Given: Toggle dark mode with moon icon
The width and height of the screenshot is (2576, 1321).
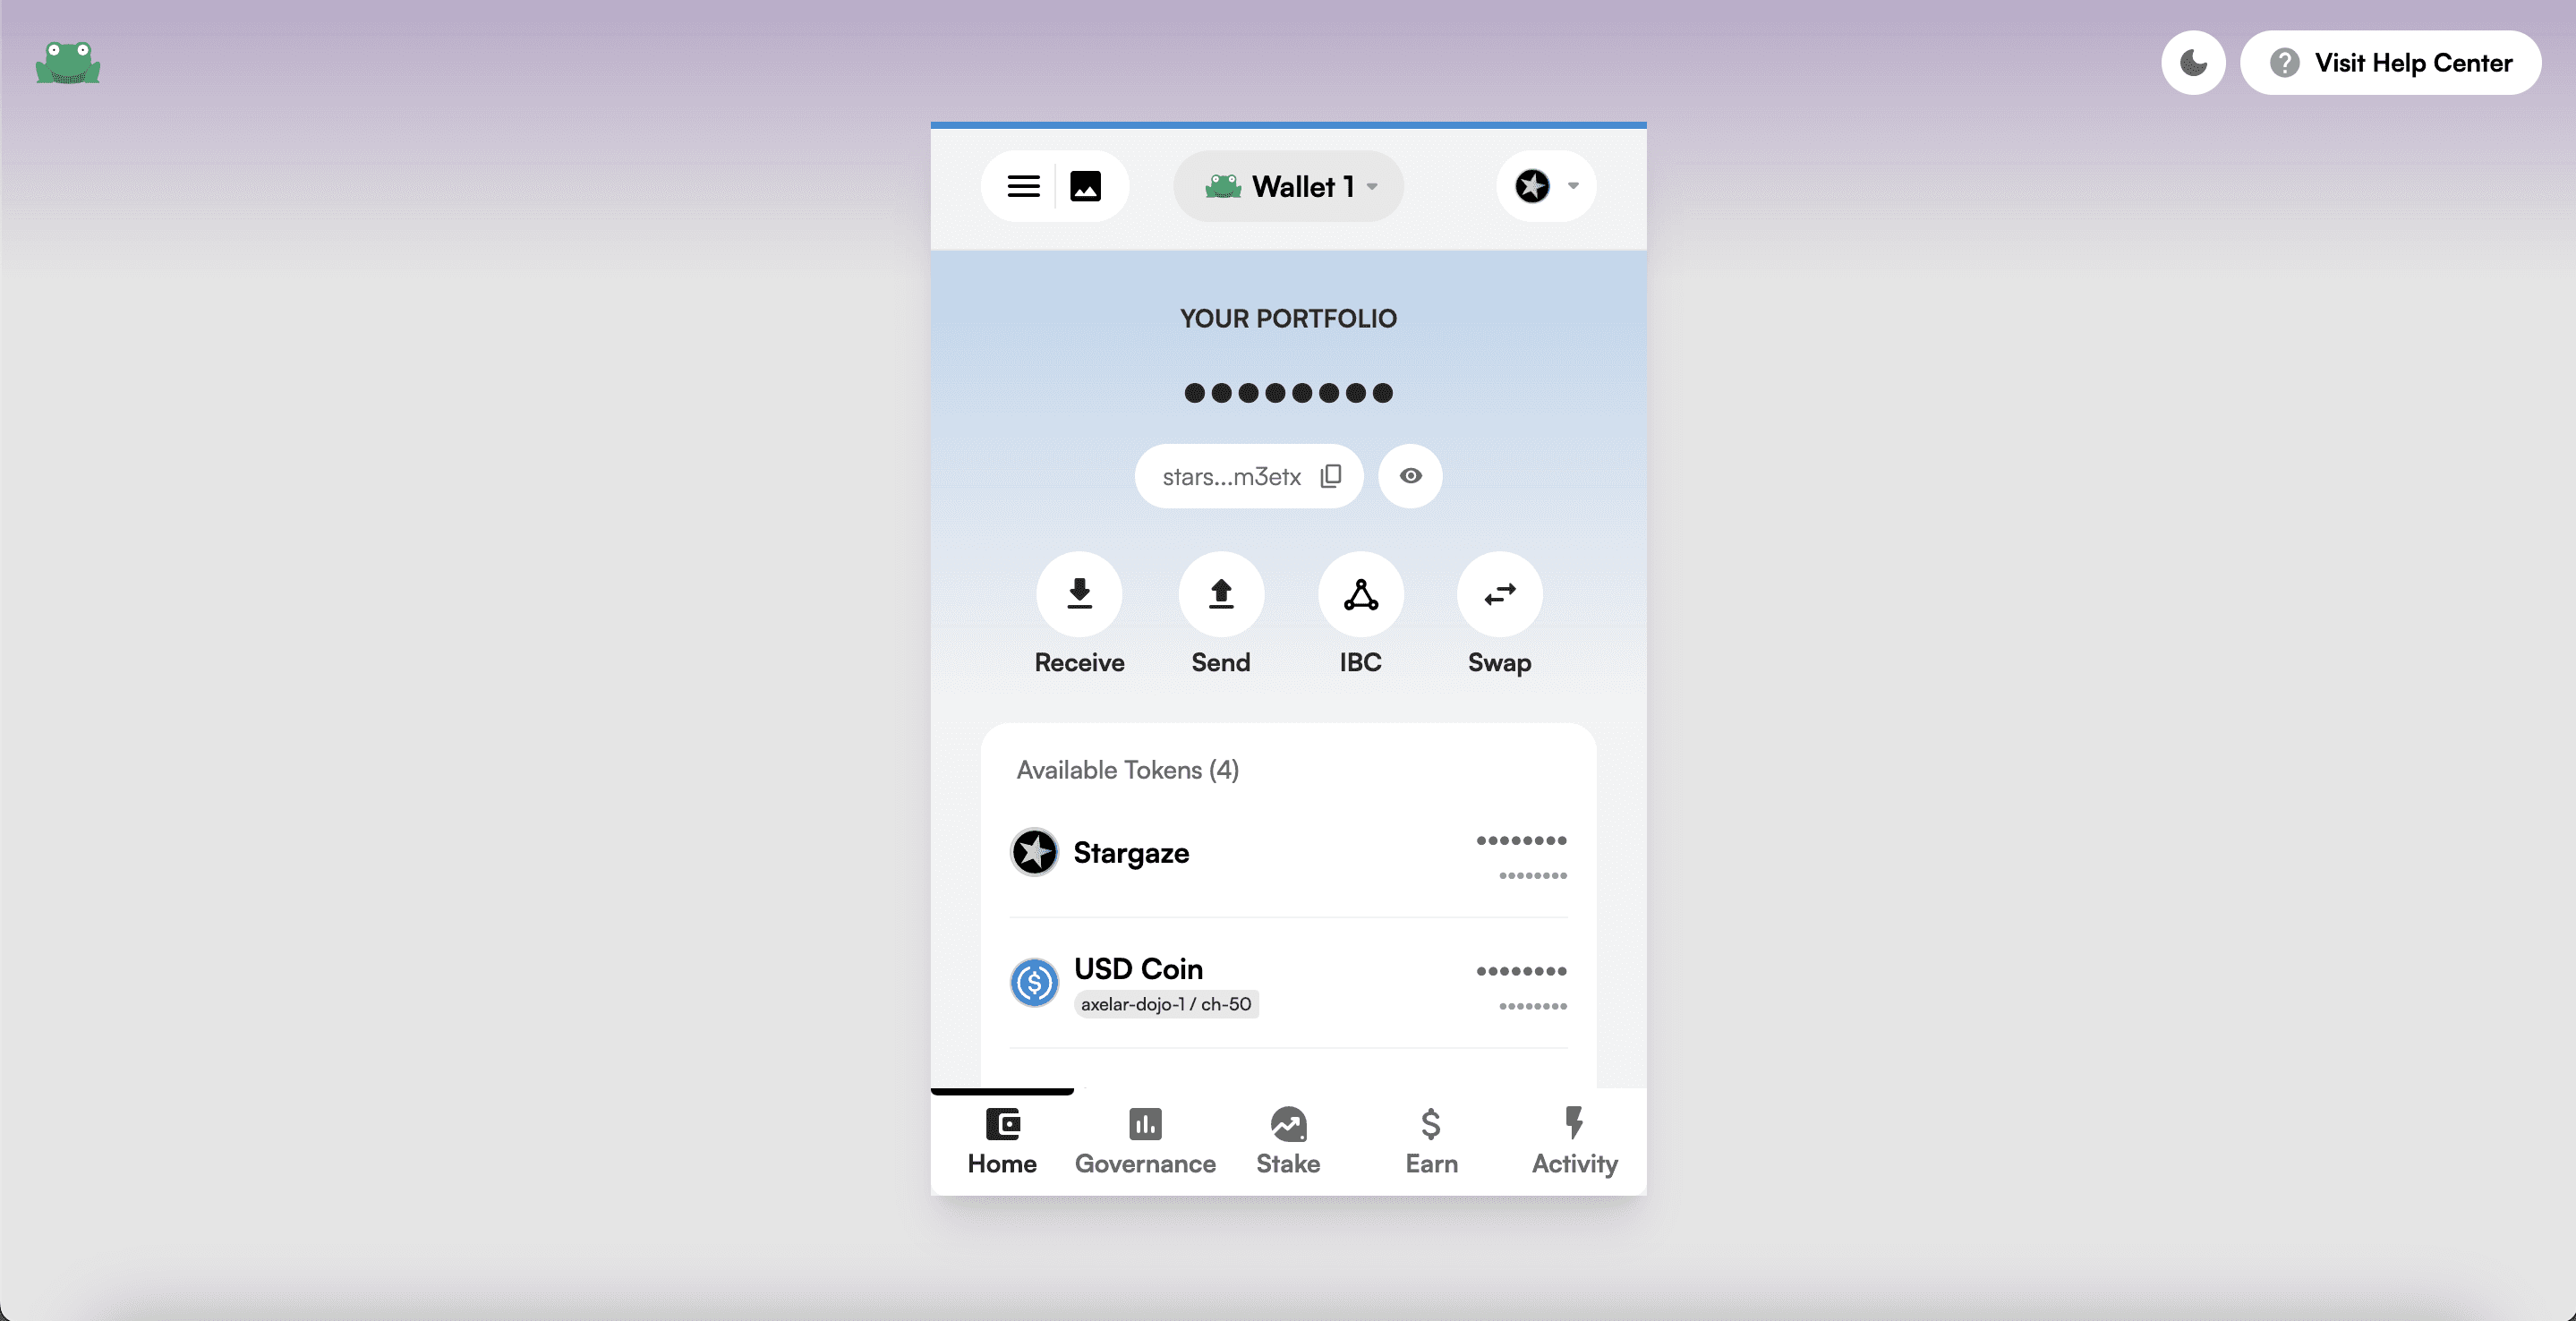Looking at the screenshot, I should 2194,63.
